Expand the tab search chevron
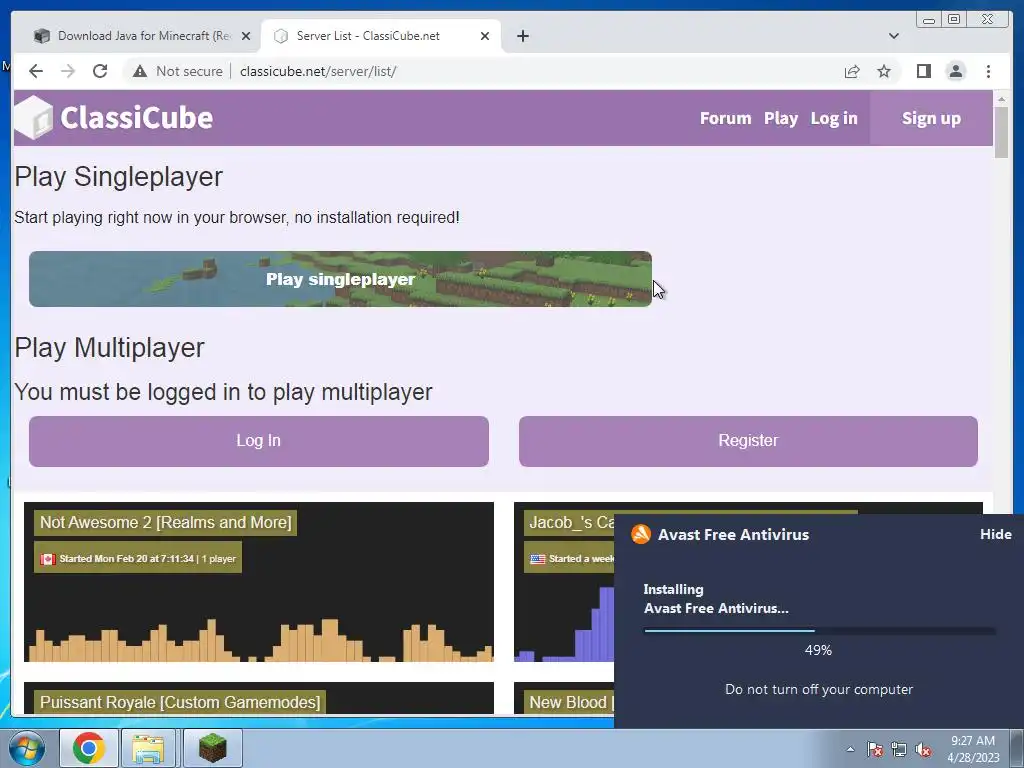 pyautogui.click(x=893, y=36)
